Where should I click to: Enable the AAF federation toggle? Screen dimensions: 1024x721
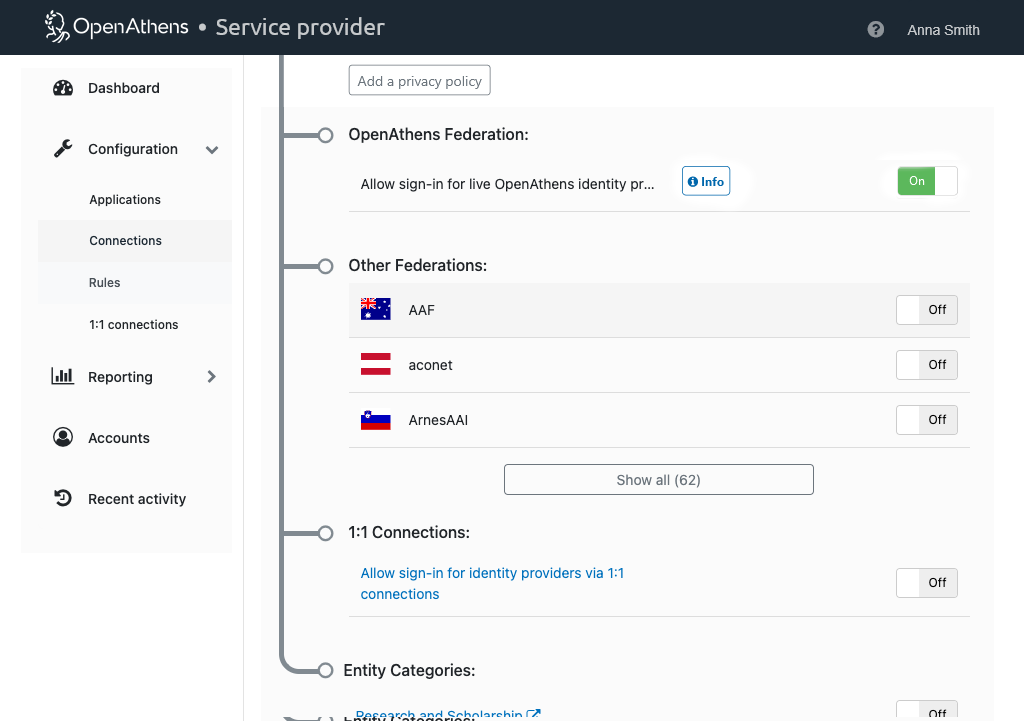(926, 310)
